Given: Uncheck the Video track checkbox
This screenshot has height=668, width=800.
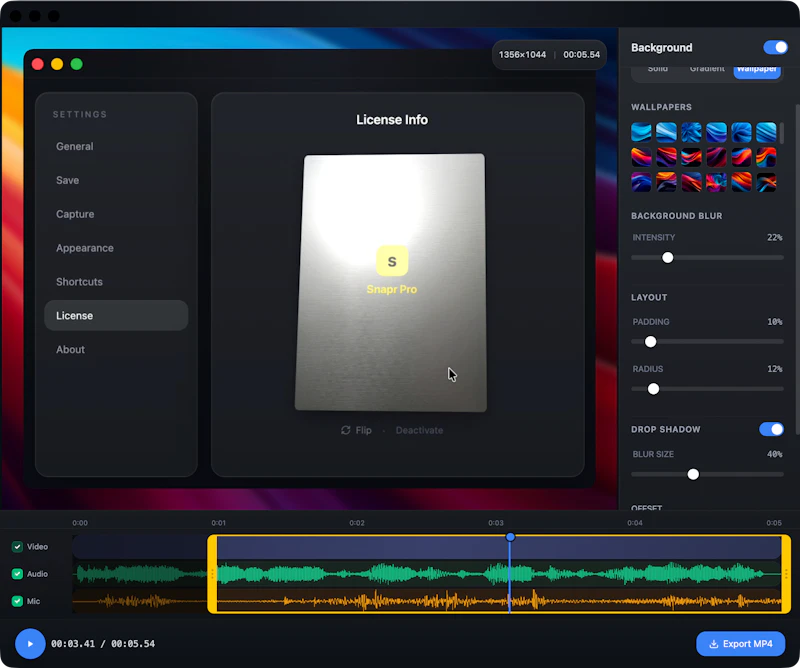Looking at the screenshot, I should pos(17,547).
